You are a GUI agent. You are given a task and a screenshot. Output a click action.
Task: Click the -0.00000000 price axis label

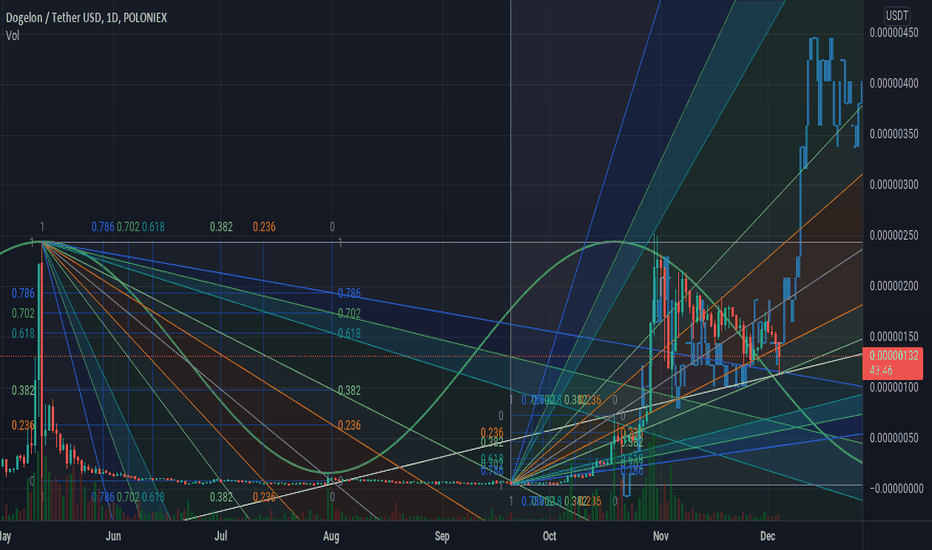[897, 489]
